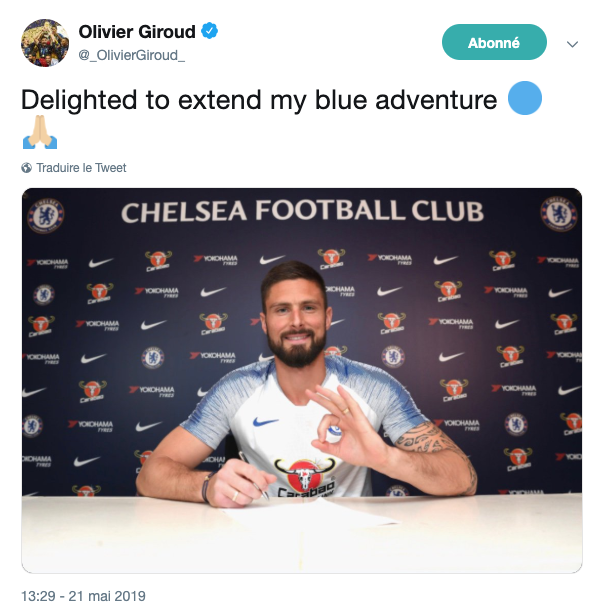Open the @_OlivierGiroud_ handle link
This screenshot has width=607, height=610.
pyautogui.click(x=132, y=55)
